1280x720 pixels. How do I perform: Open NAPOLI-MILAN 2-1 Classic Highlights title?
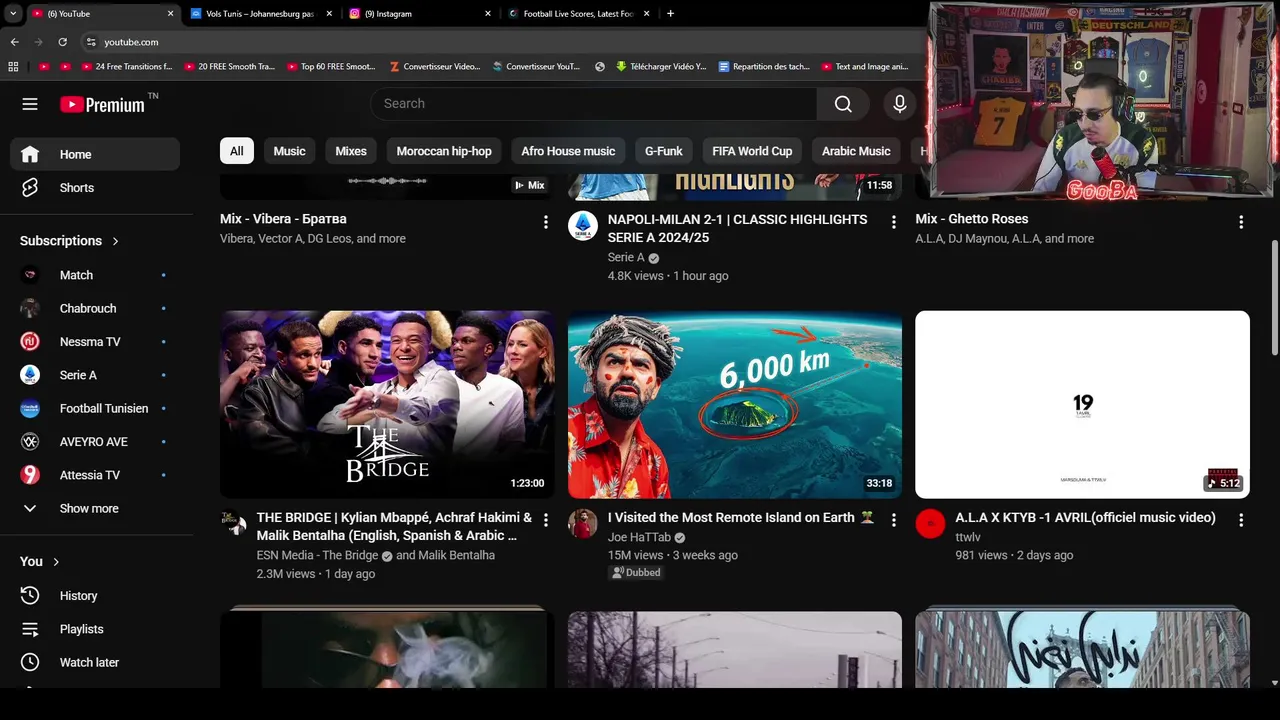[x=737, y=228]
